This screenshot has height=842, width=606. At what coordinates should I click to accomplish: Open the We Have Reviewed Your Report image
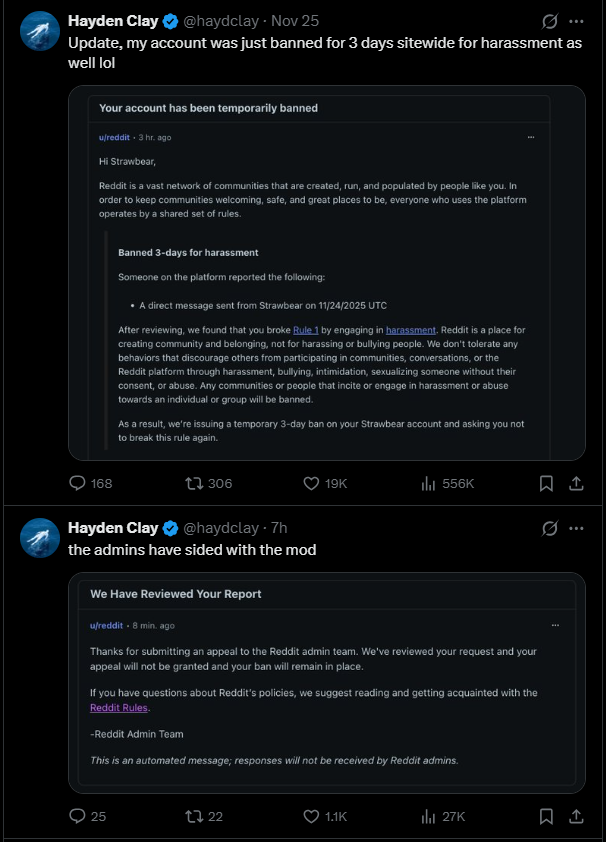pos(326,683)
